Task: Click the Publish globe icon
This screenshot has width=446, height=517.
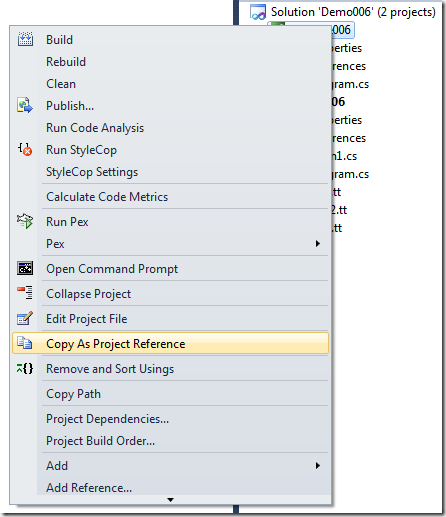Action: 25,106
